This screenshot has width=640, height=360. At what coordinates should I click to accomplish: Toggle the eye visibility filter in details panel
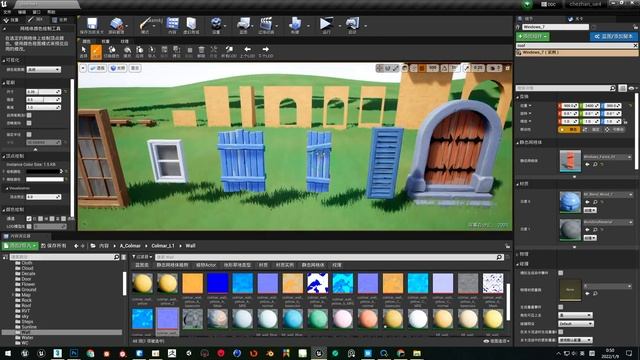[x=632, y=88]
